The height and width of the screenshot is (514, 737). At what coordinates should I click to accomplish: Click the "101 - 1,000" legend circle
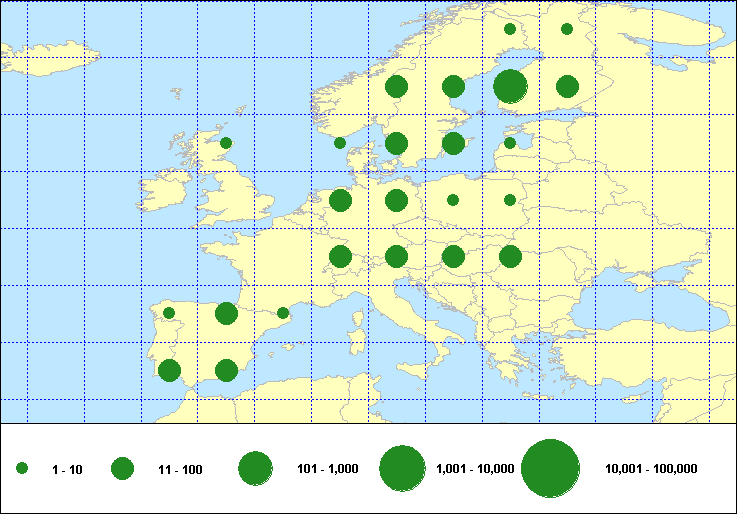tap(256, 468)
